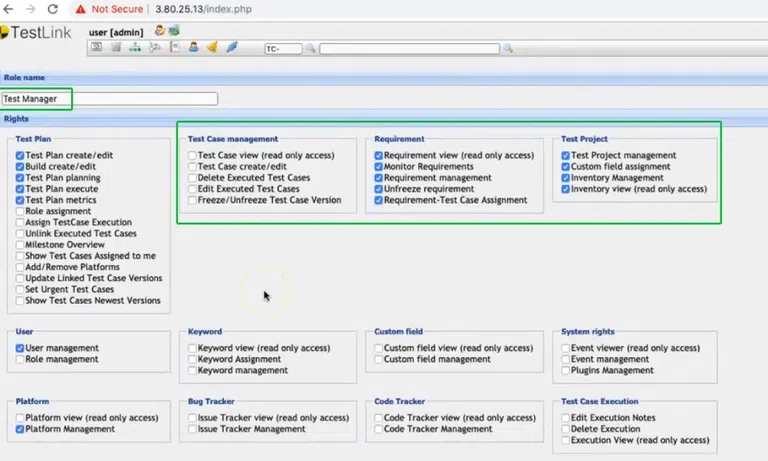Viewport: 768px width, 461px height.
Task: Enable Delete Execution right
Action: 565,429
